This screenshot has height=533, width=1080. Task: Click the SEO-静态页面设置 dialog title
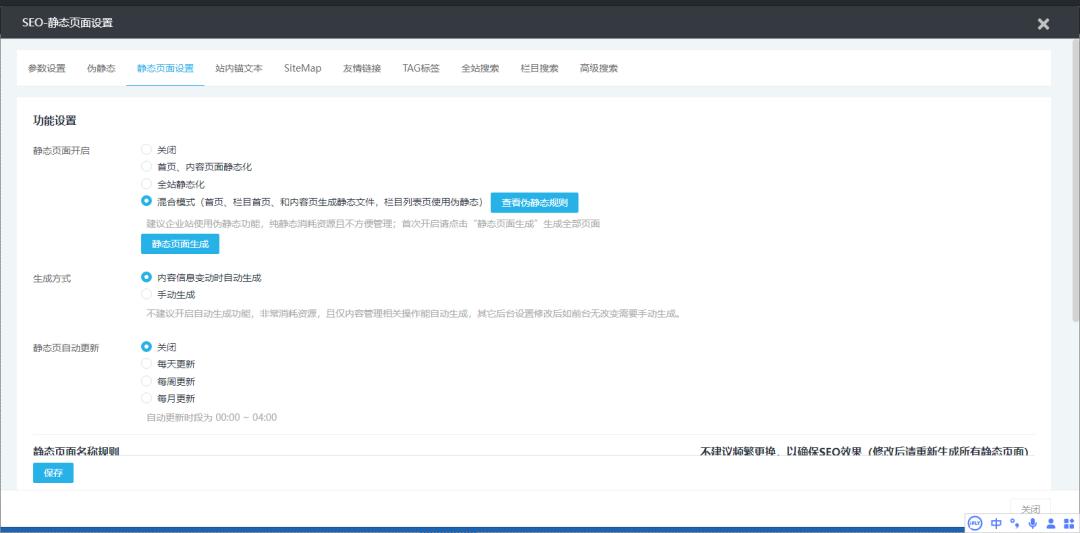(x=67, y=23)
